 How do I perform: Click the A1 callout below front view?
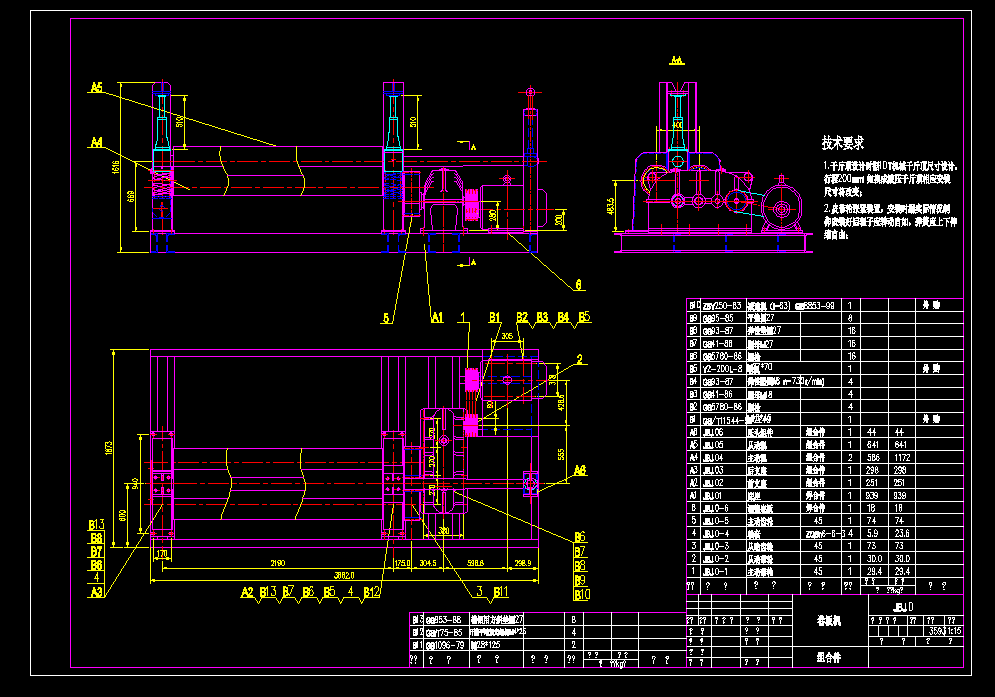436,318
